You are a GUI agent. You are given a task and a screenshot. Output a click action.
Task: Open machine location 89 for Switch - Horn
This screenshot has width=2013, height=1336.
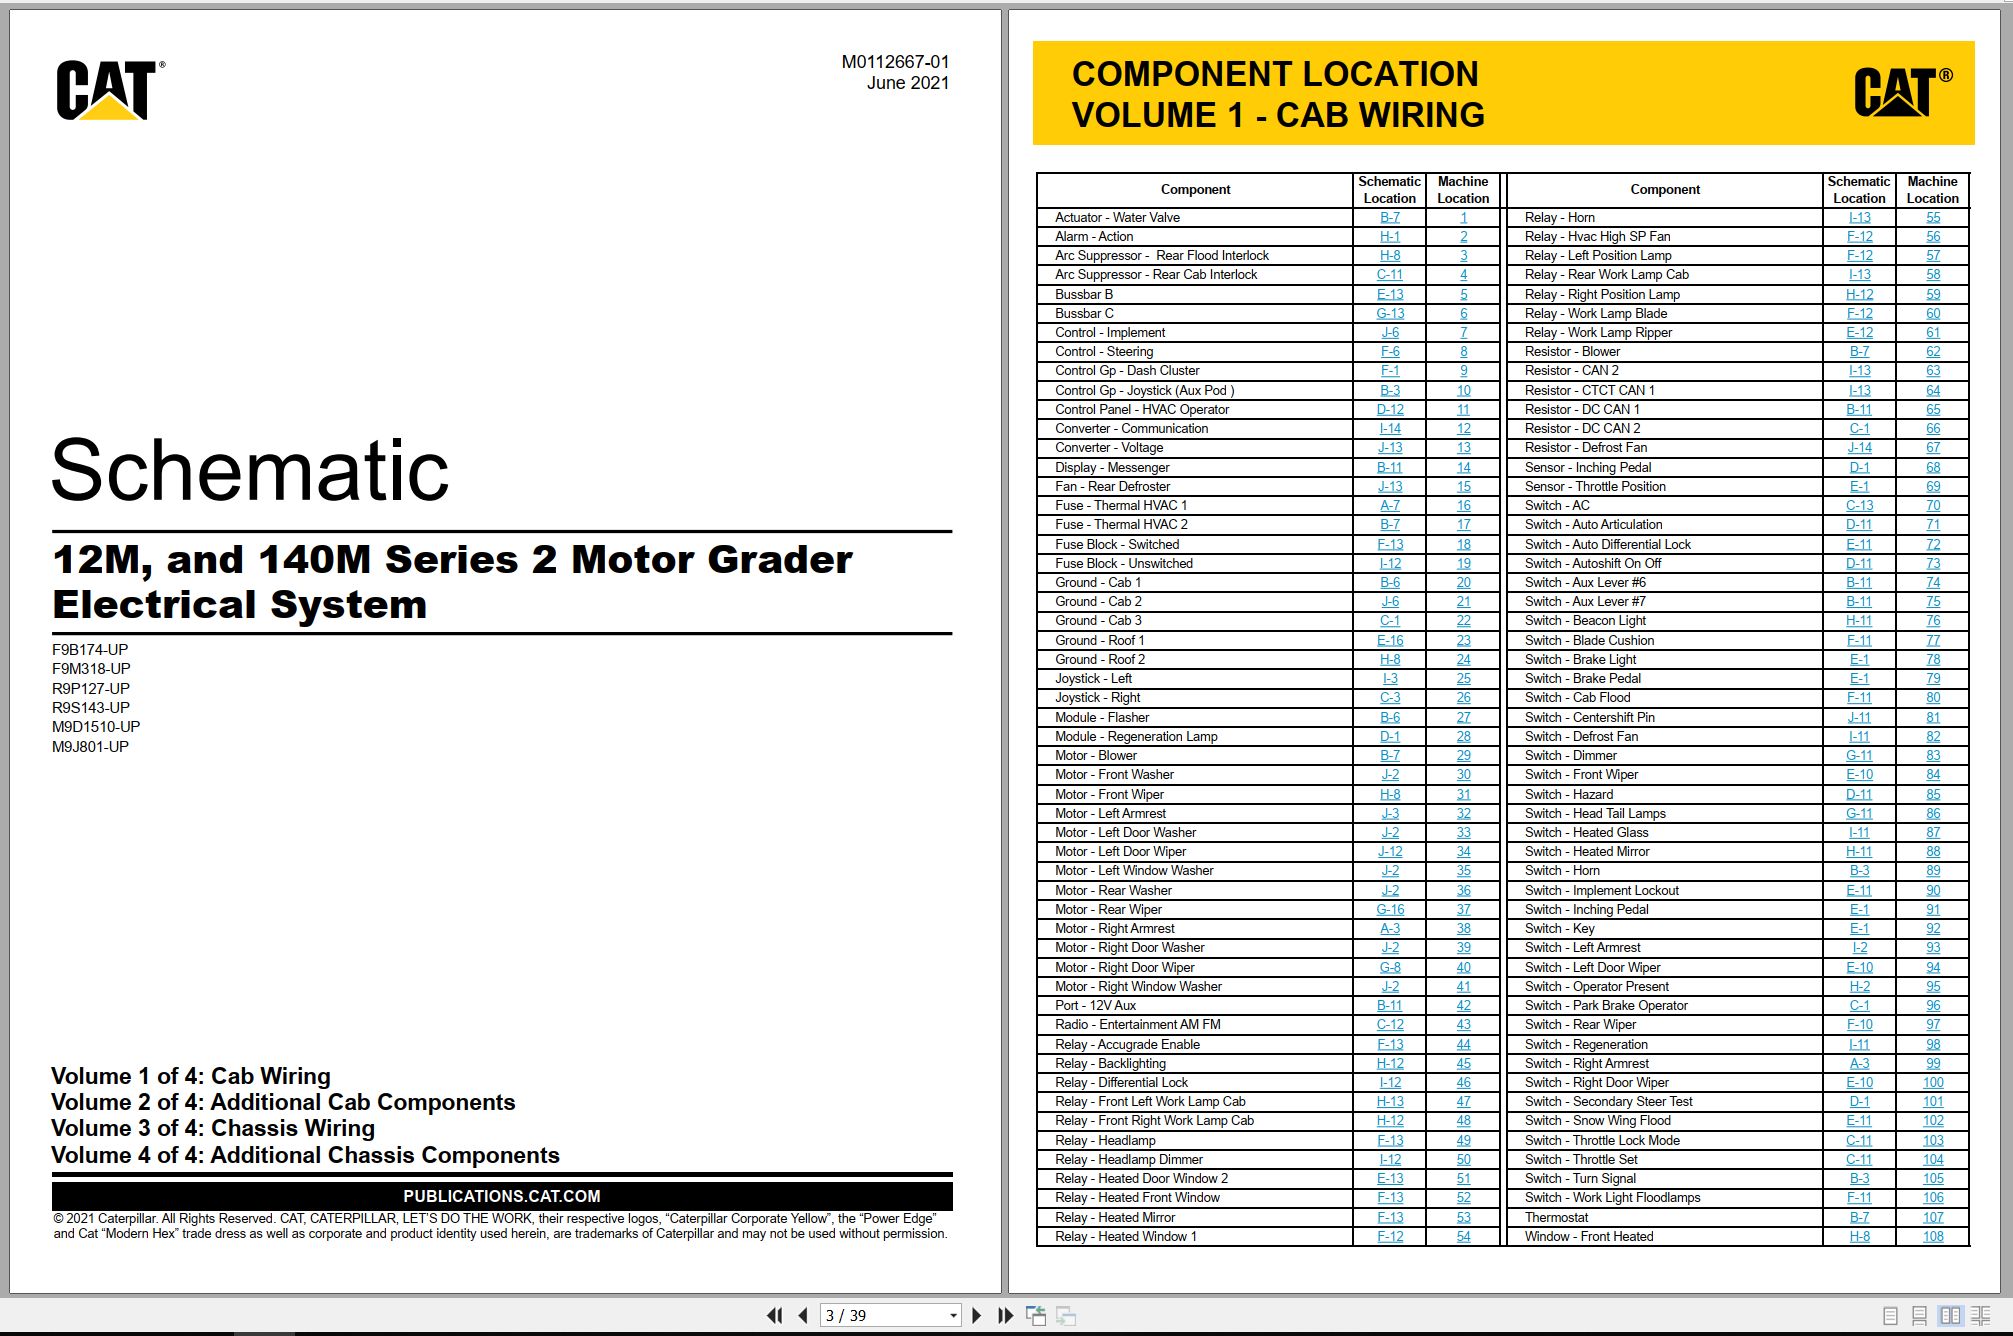1933,870
